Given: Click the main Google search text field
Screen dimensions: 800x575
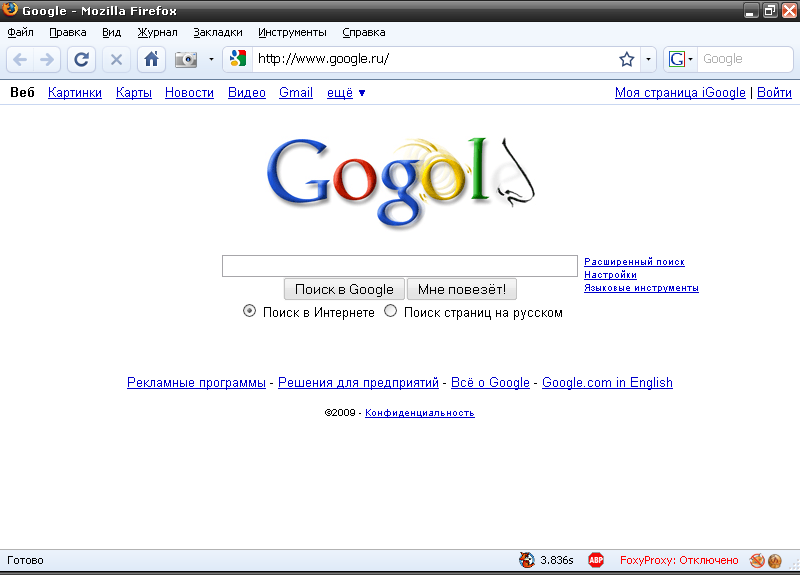Looking at the screenshot, I should click(399, 266).
